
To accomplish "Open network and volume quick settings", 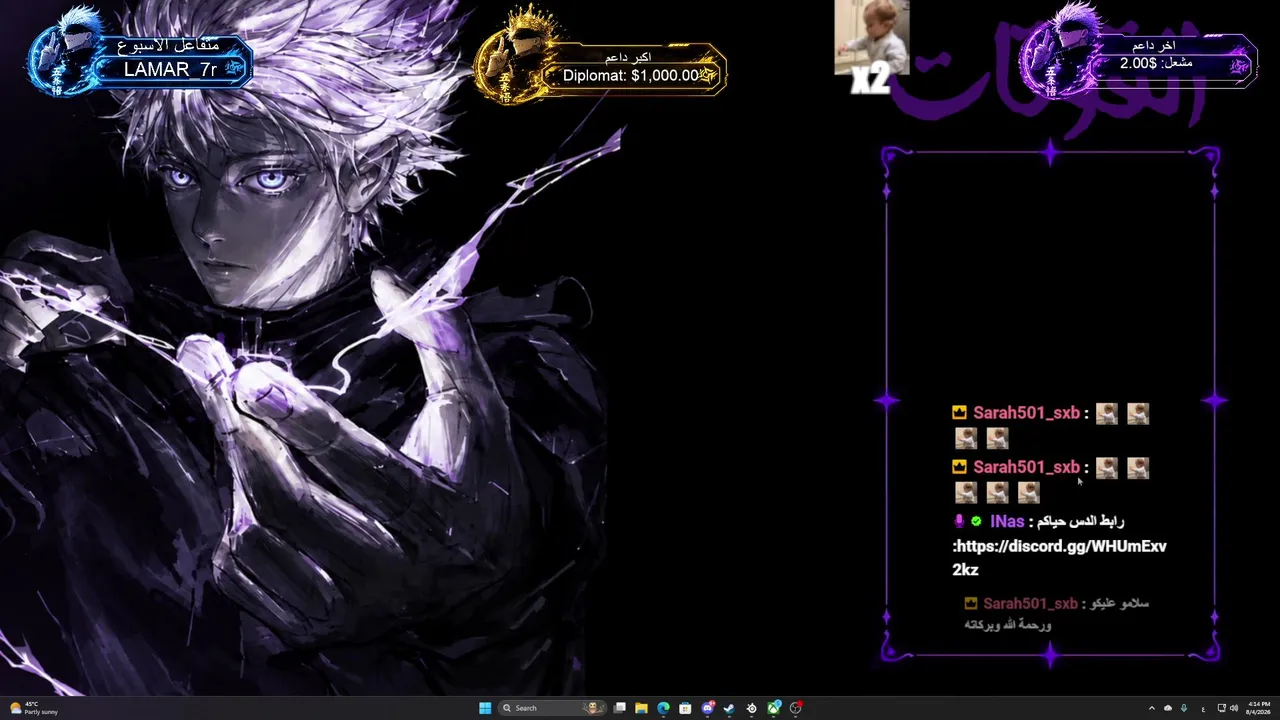I will [1227, 708].
